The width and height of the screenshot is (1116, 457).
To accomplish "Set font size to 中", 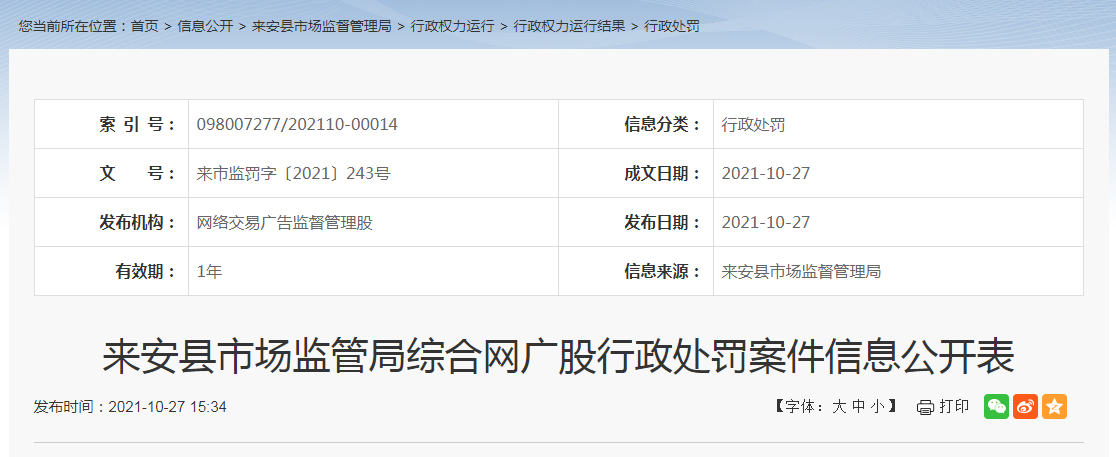I will pyautogui.click(x=859, y=407).
